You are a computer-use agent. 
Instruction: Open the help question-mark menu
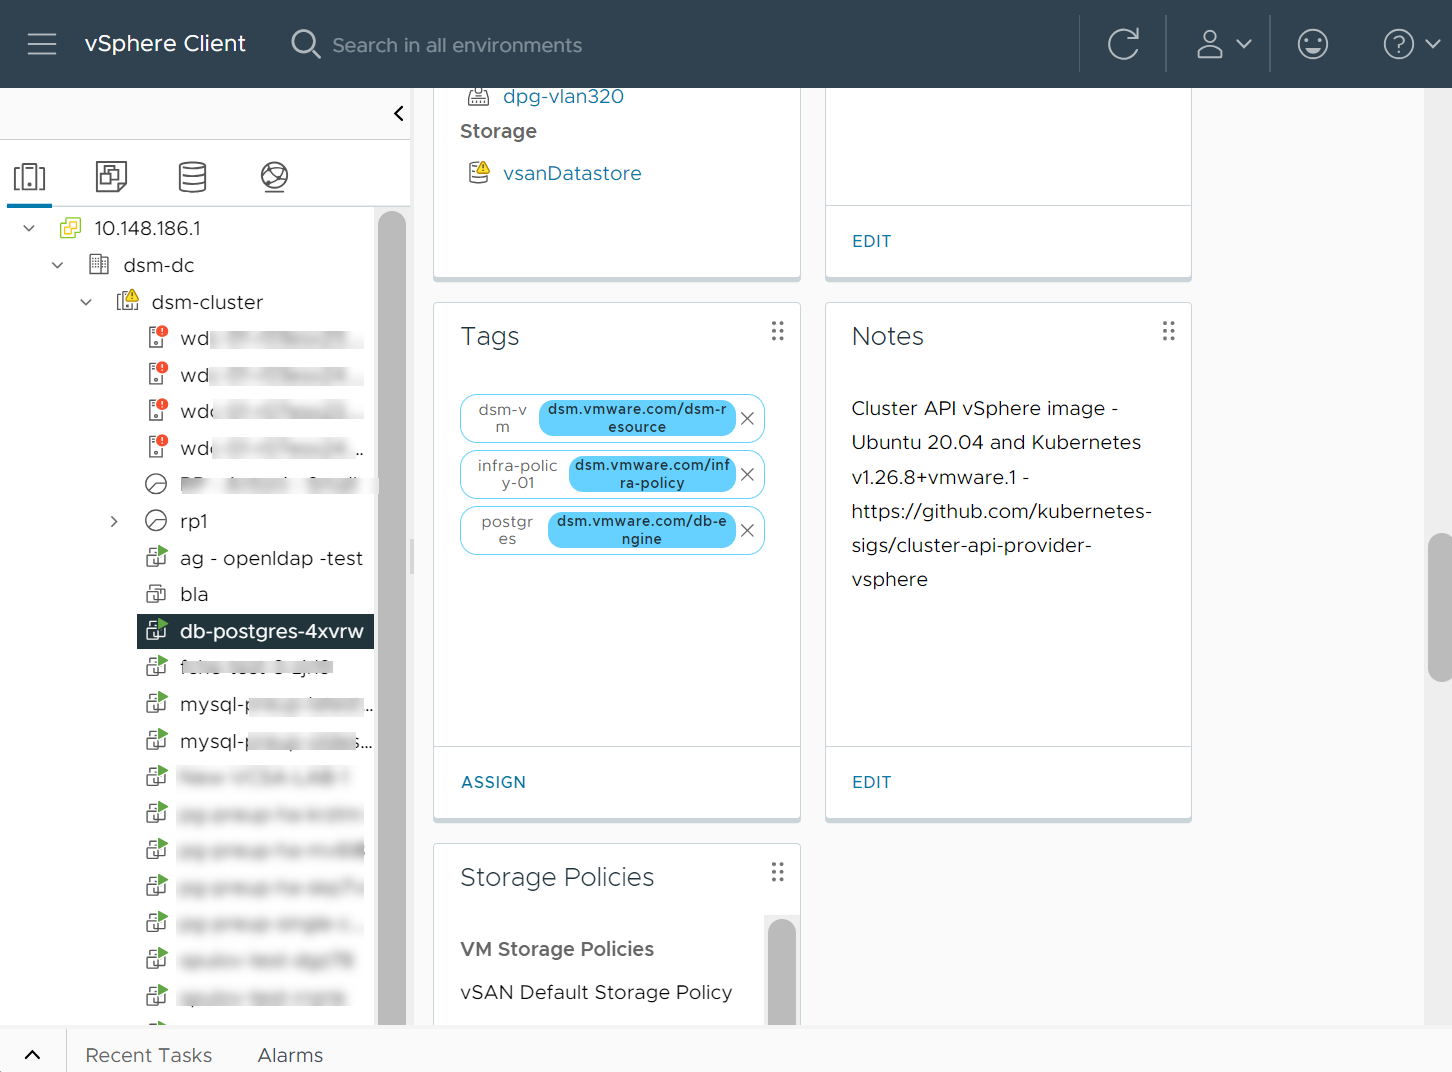(1411, 44)
